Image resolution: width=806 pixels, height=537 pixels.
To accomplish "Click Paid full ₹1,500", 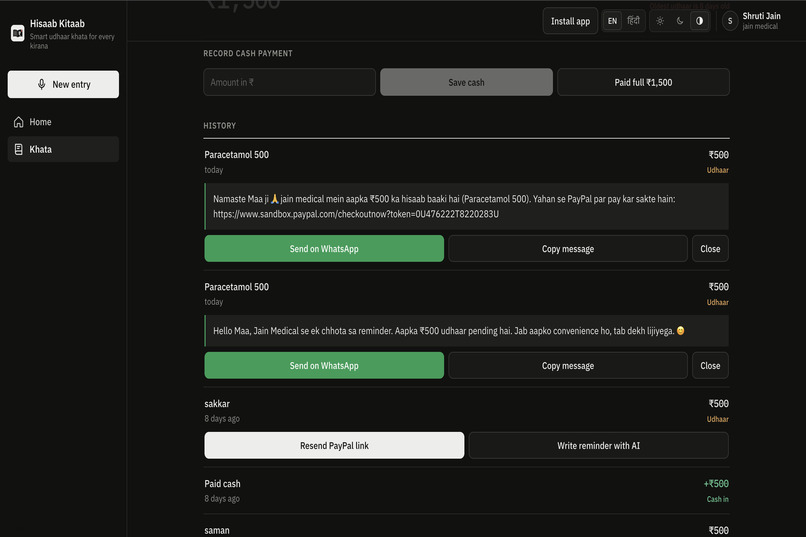I will click(x=643, y=82).
